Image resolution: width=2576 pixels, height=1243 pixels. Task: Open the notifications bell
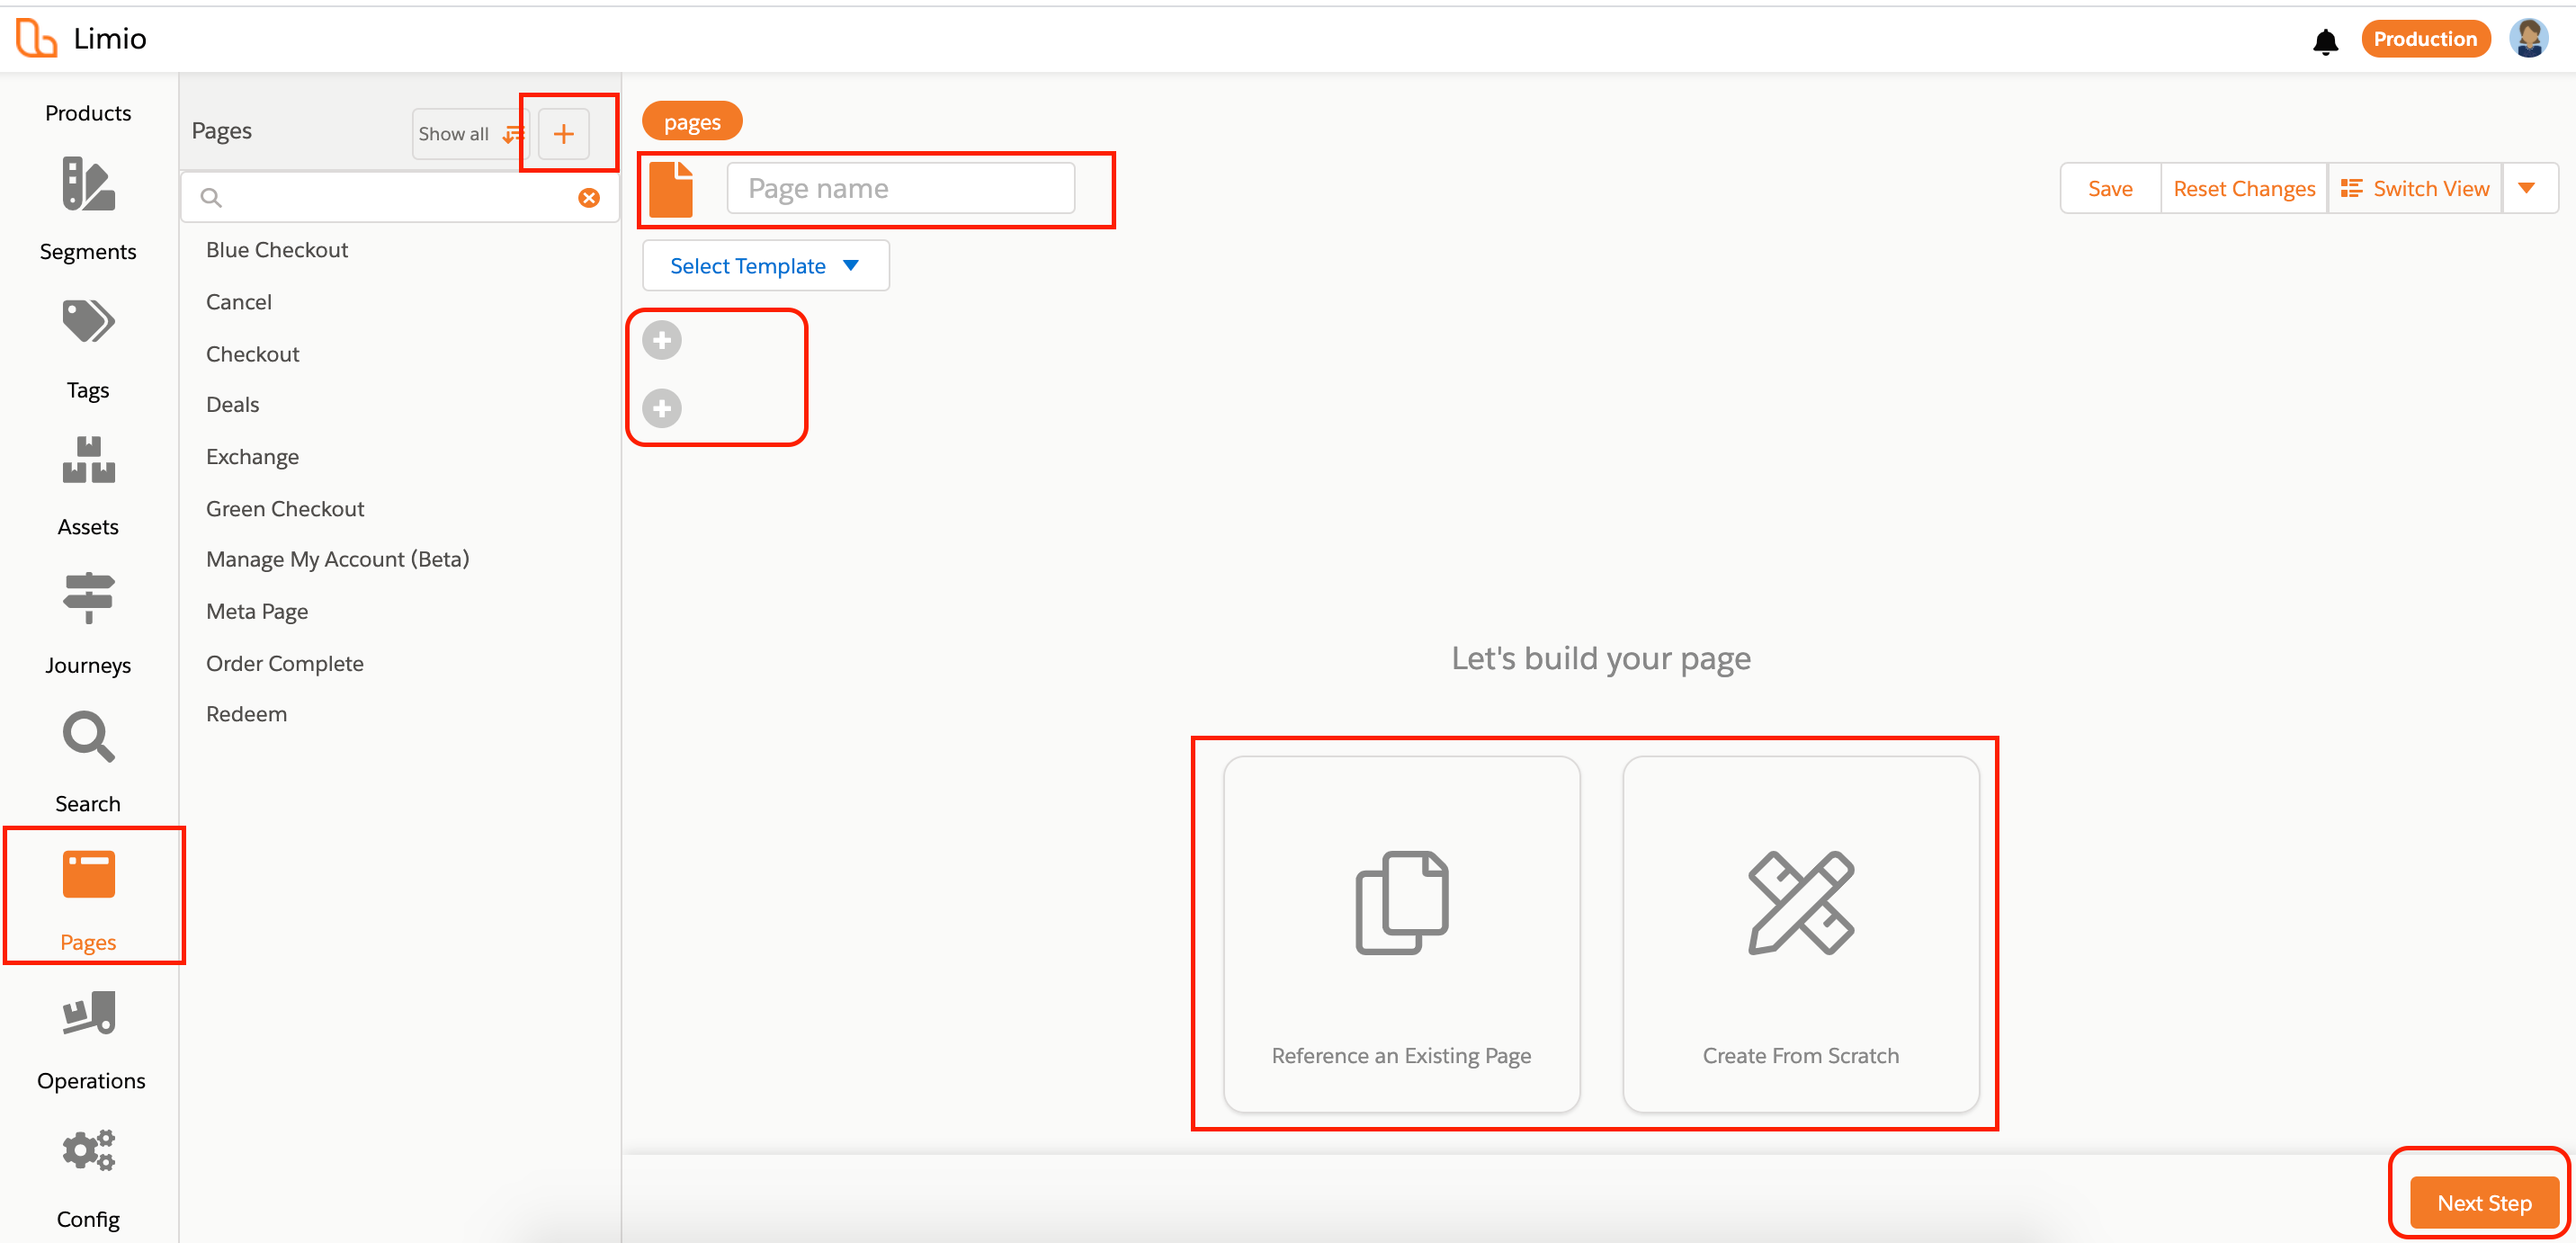pyautogui.click(x=2325, y=41)
